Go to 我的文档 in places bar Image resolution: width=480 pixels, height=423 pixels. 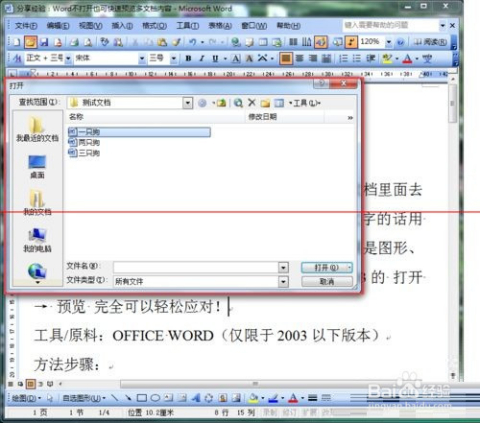tap(37, 203)
